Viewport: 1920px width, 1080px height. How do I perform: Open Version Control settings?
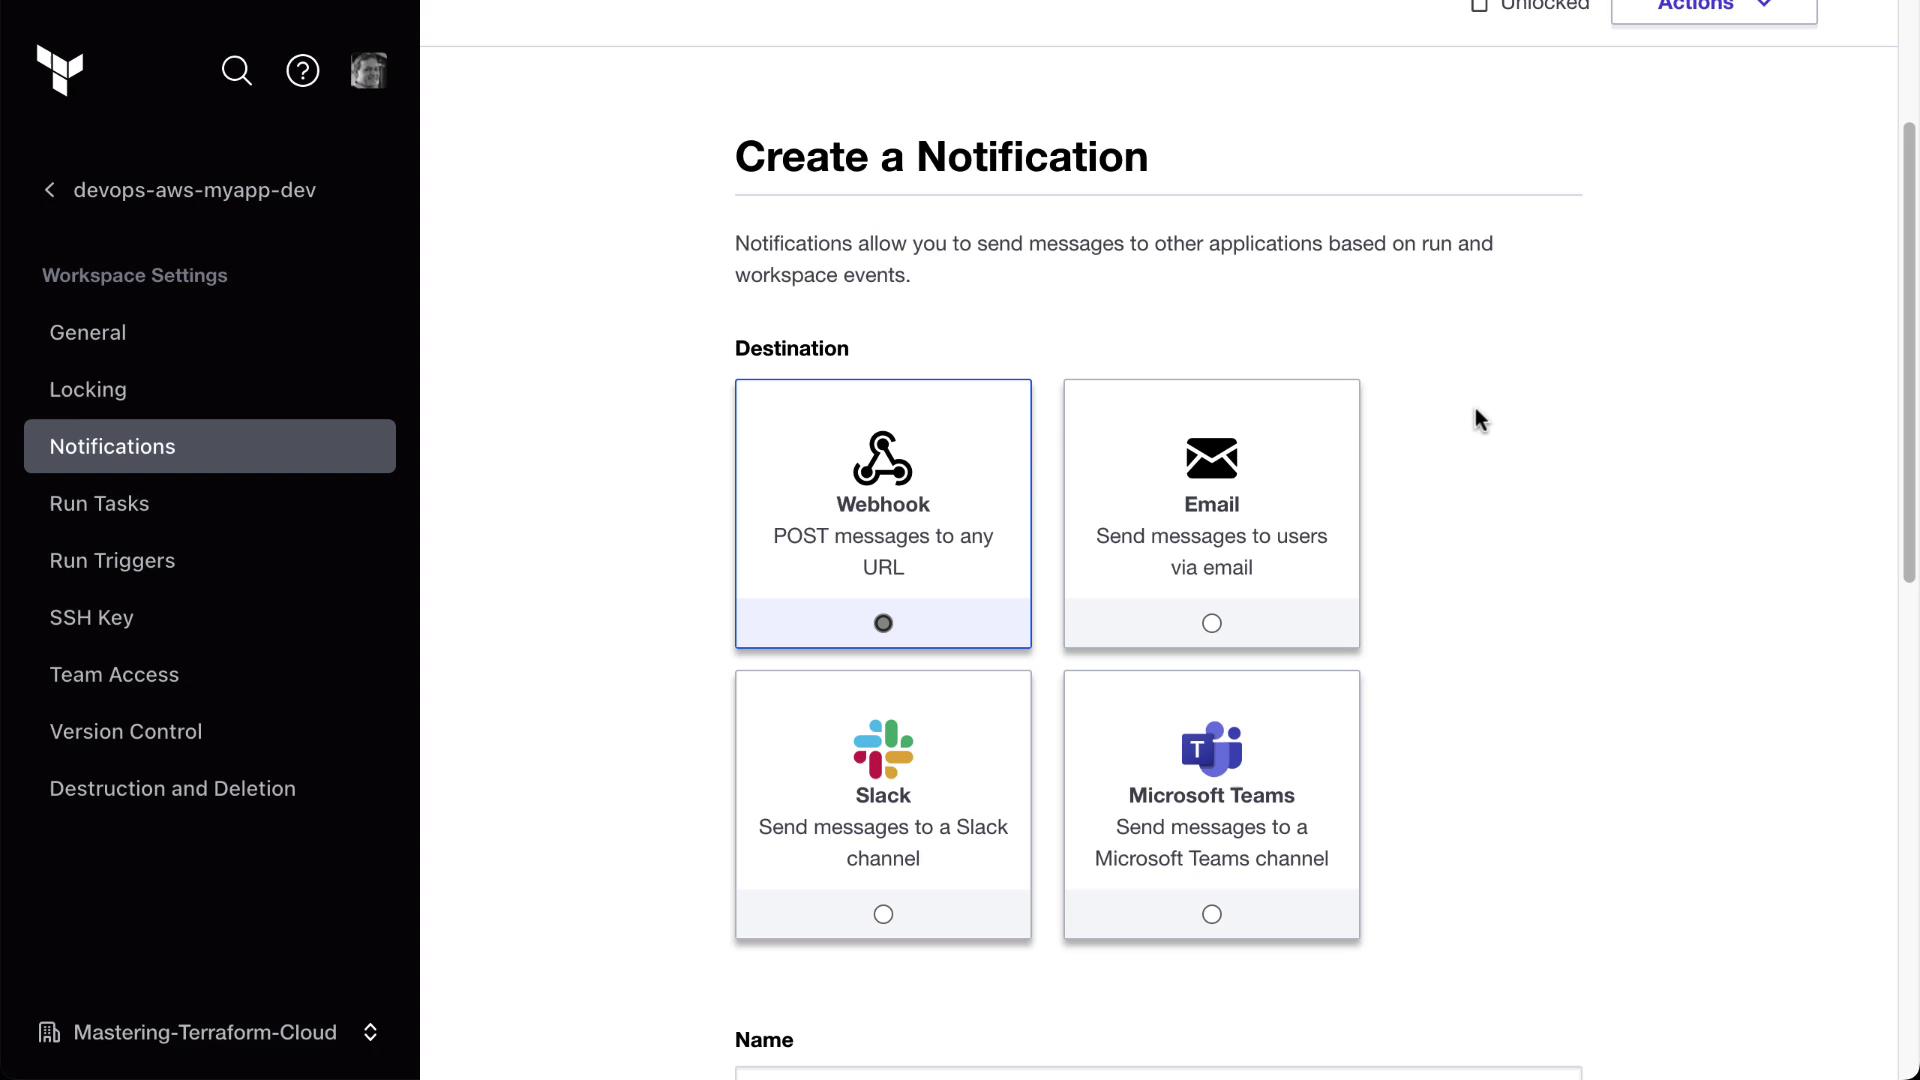[126, 732]
